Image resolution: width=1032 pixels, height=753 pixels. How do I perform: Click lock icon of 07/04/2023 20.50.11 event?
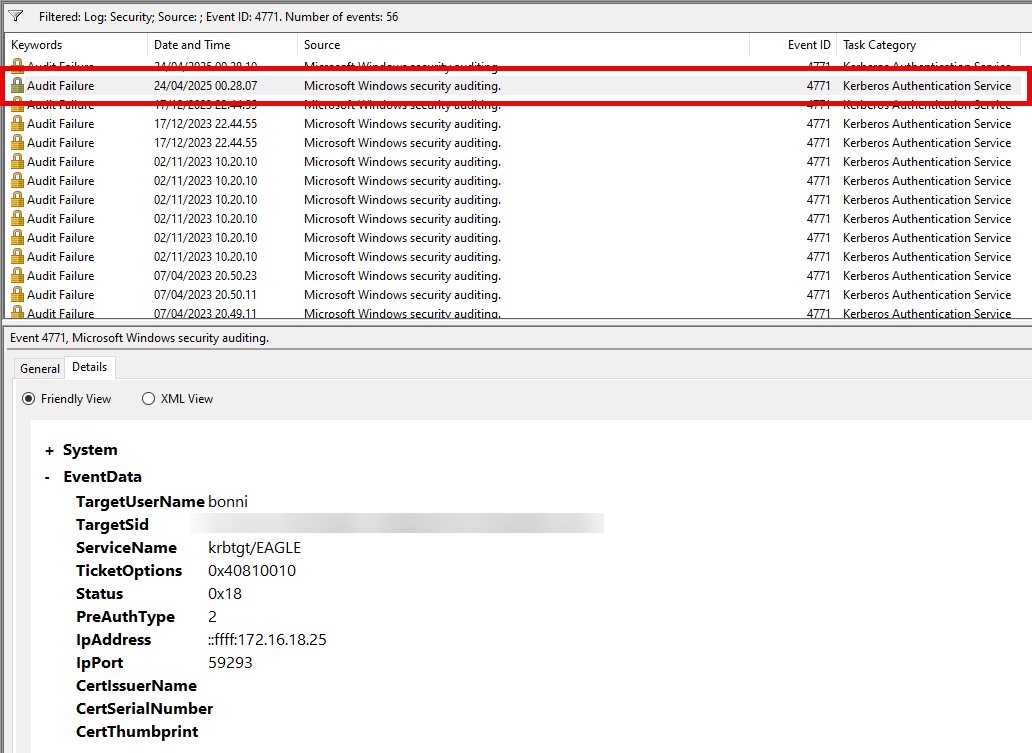pos(17,295)
